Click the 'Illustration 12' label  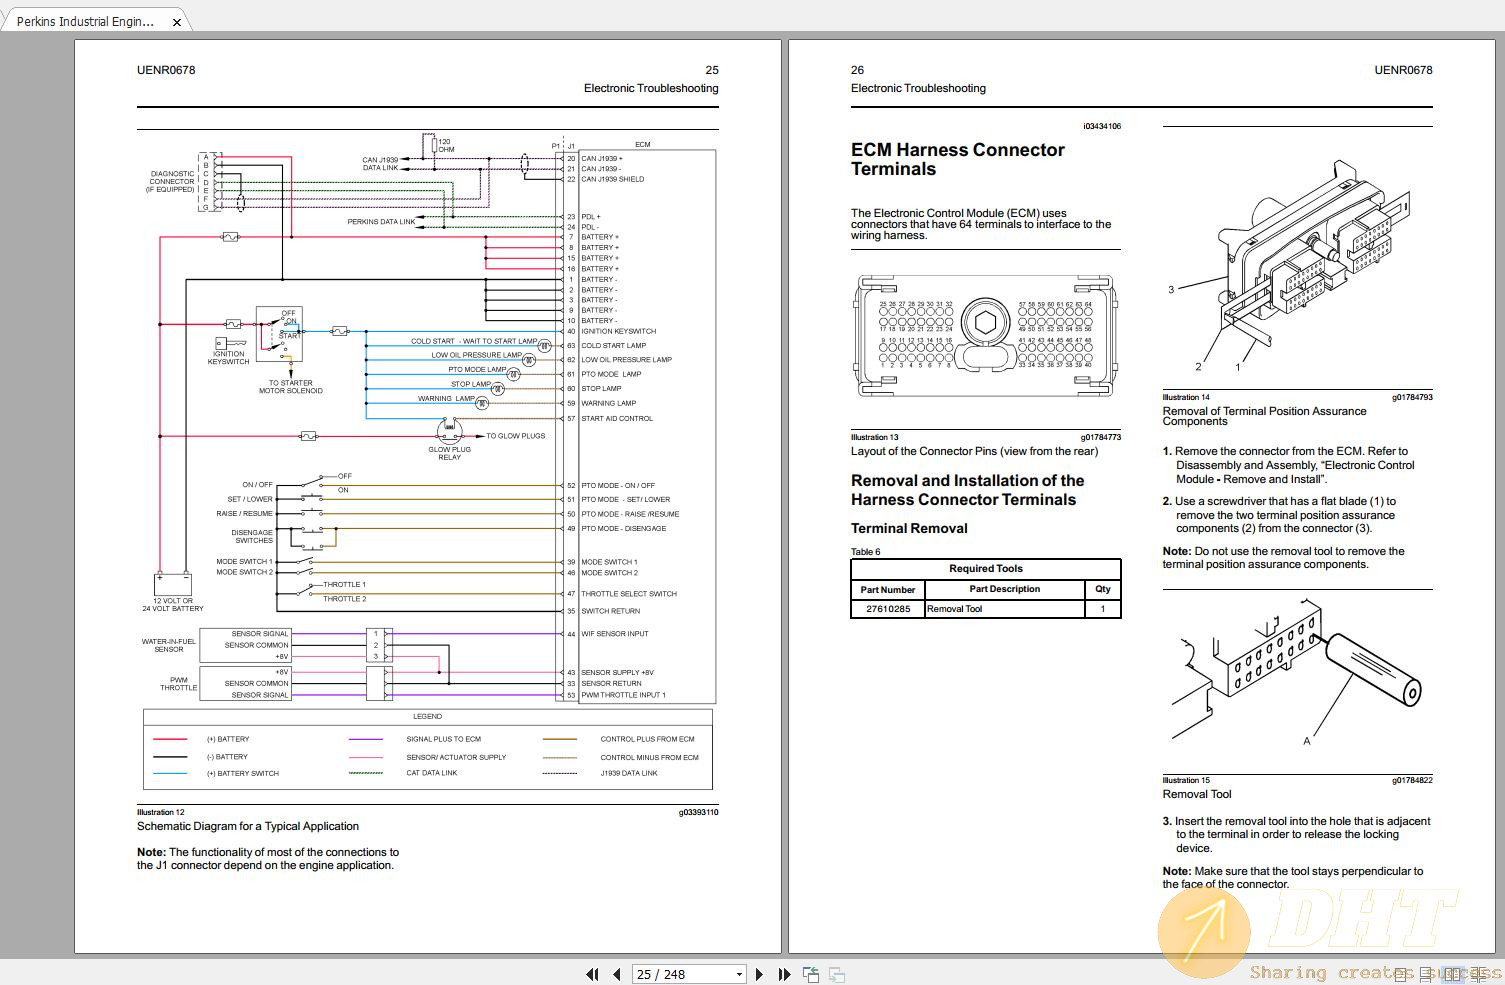pos(161,812)
